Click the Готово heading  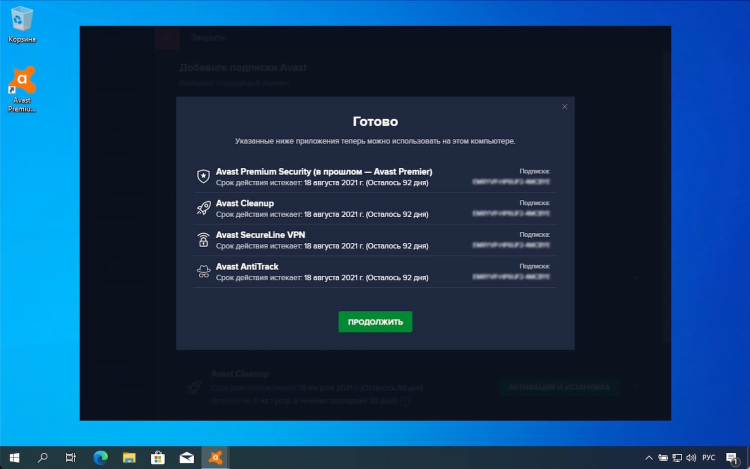375,121
